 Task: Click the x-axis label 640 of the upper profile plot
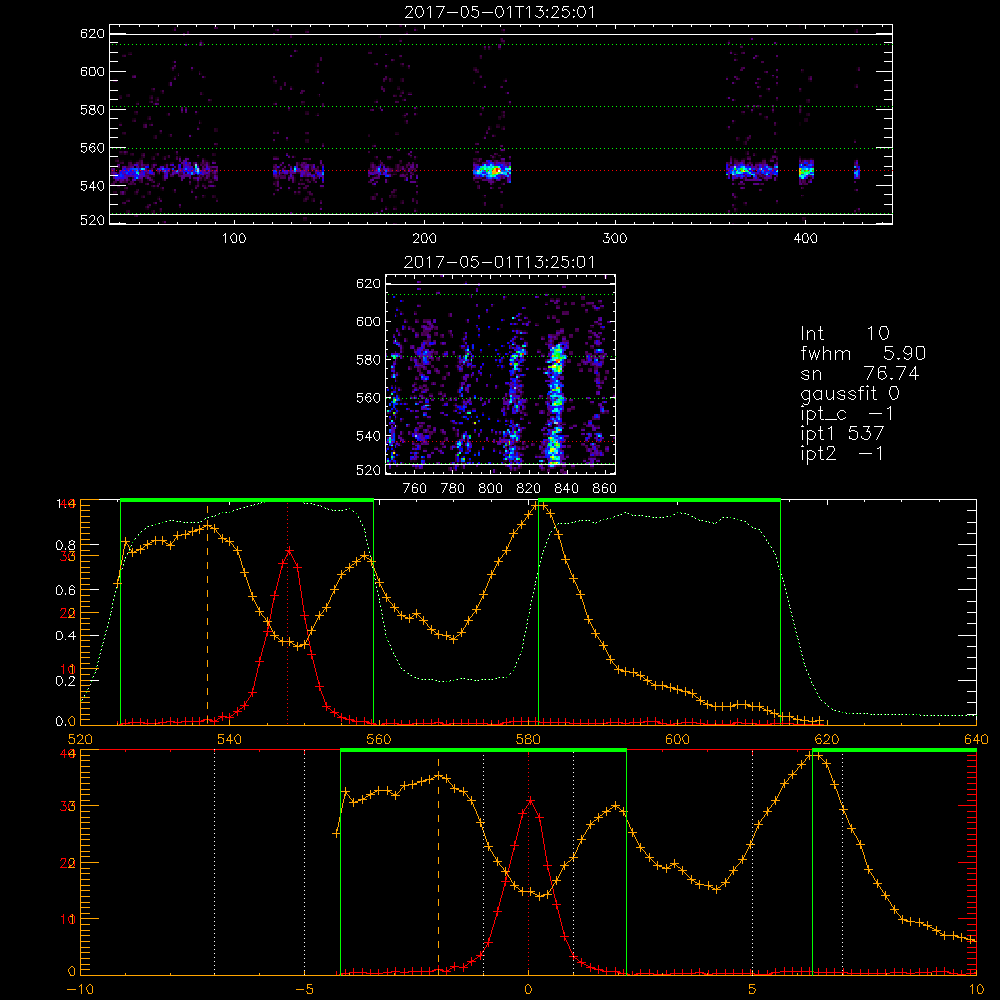pos(976,740)
